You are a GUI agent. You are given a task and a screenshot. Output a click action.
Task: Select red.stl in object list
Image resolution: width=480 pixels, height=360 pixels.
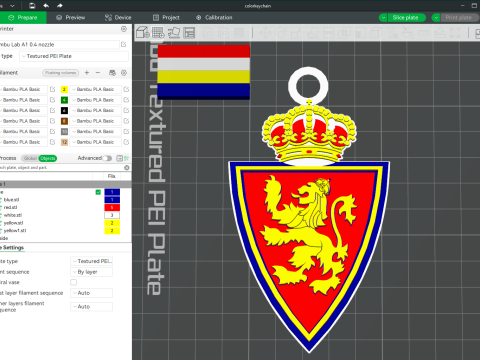(10, 207)
